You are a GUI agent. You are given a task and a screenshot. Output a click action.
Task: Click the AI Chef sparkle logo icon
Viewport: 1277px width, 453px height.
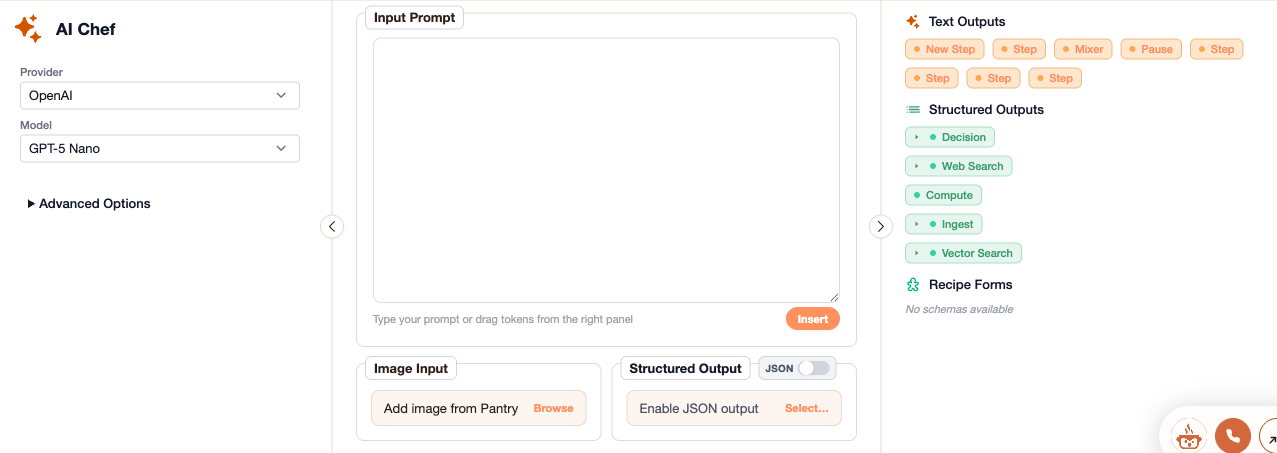(x=28, y=29)
